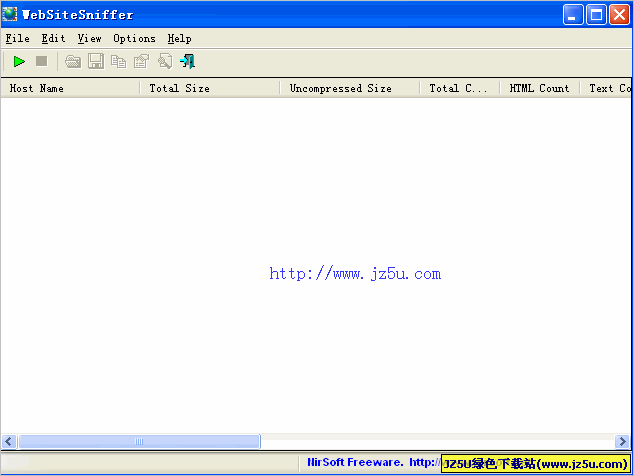This screenshot has height=476, width=634.
Task: Close the WebSiteSniffer window
Action: click(619, 15)
